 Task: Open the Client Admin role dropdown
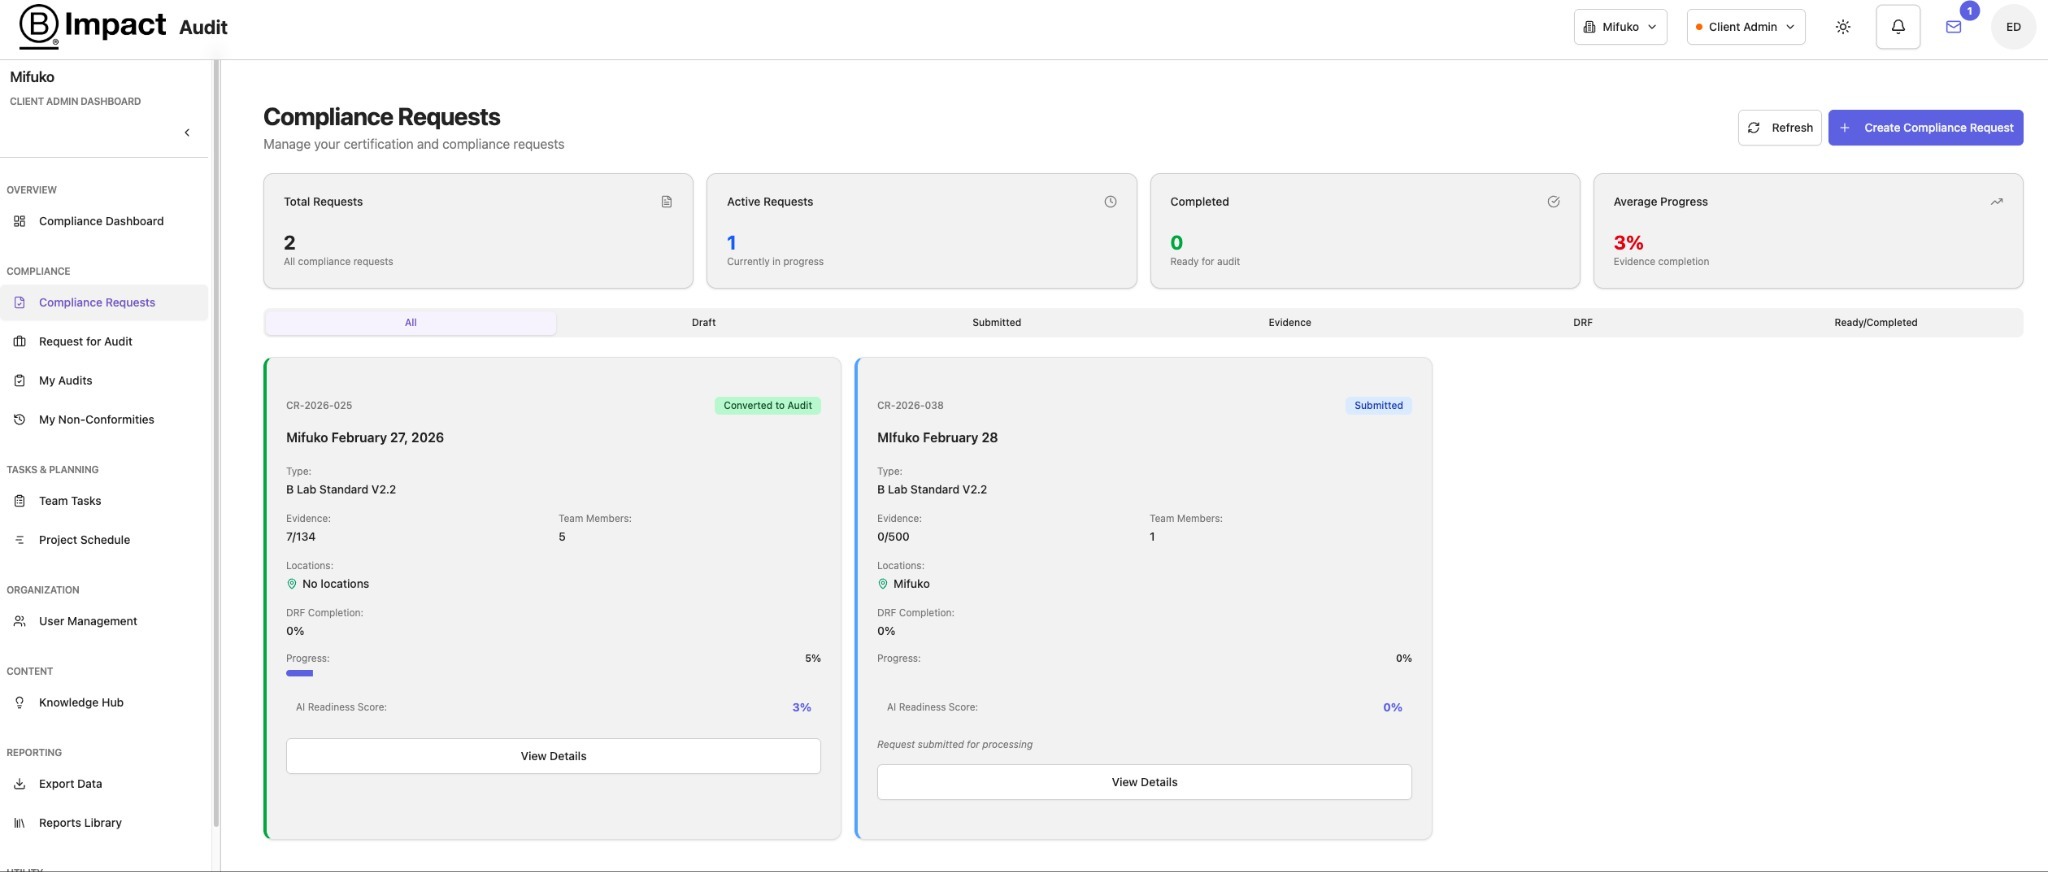click(x=1746, y=27)
